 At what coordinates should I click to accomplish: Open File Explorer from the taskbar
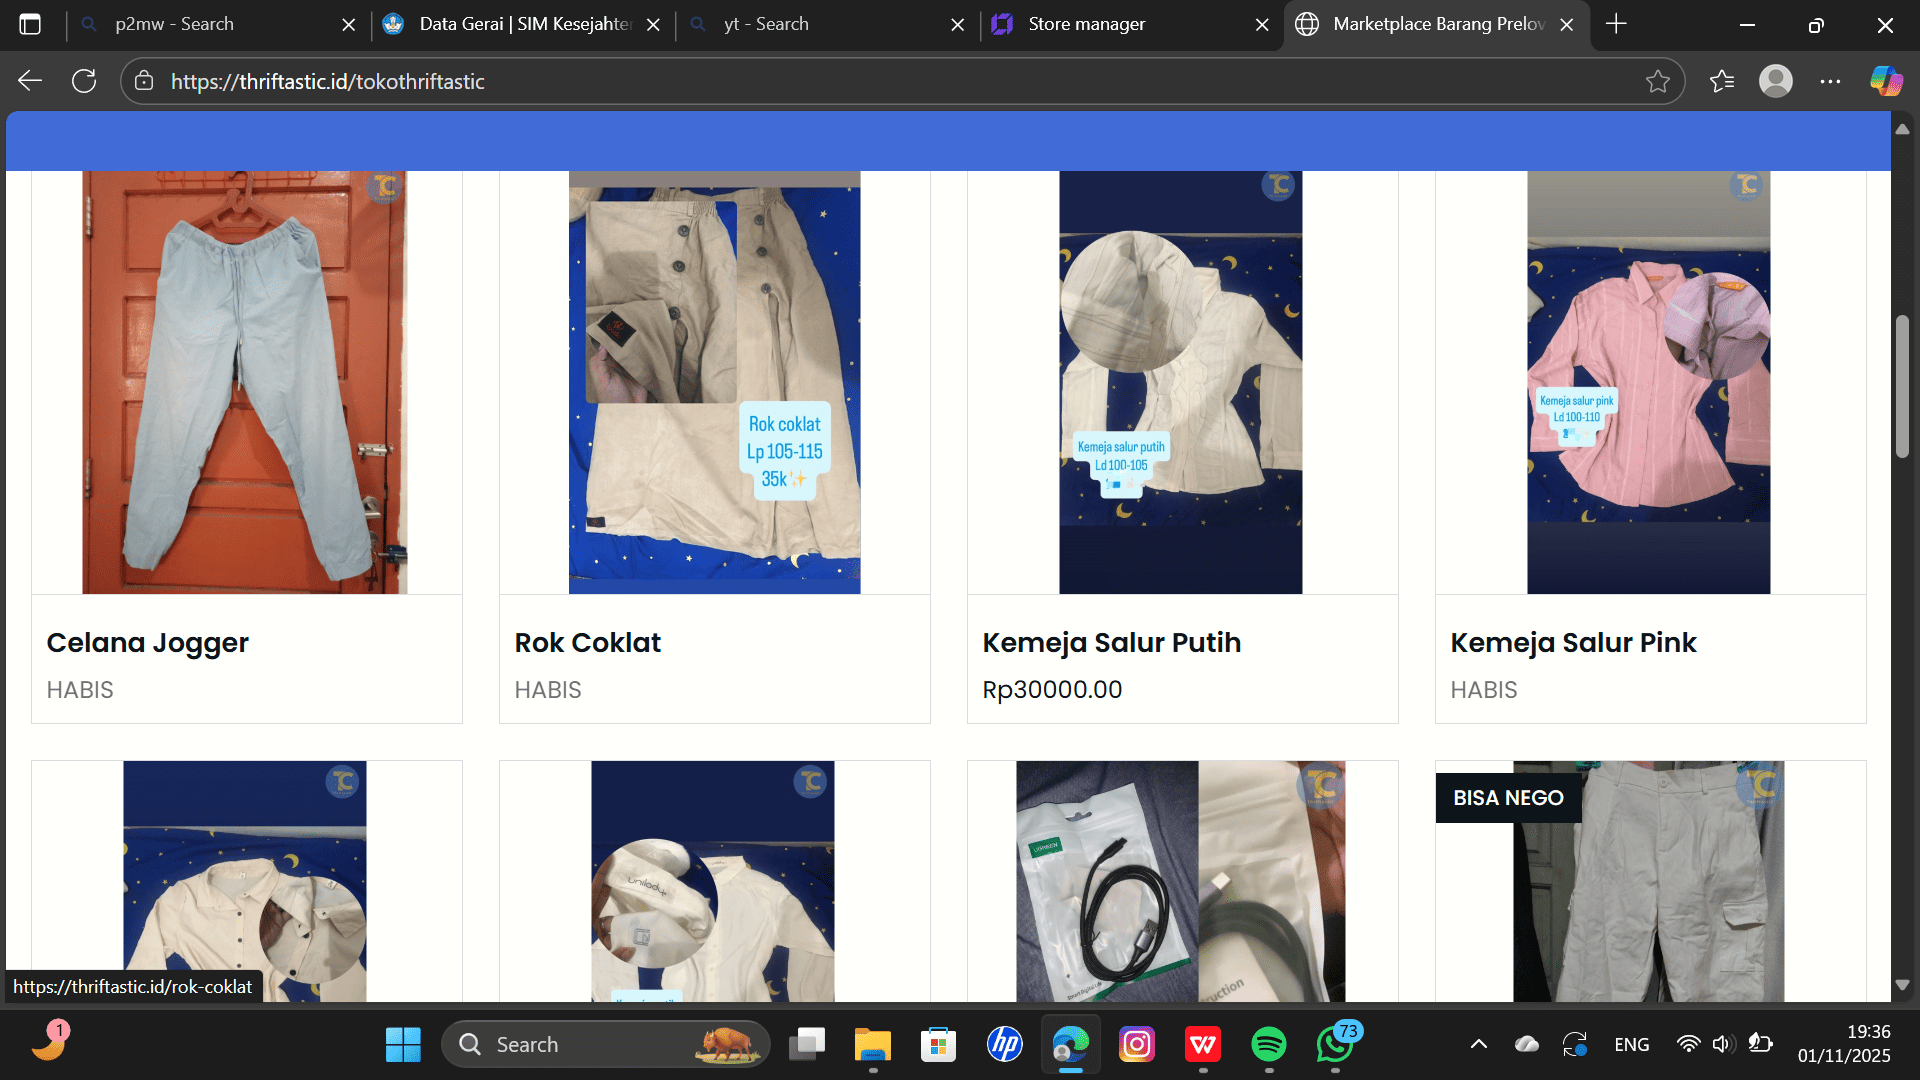[x=872, y=1045]
